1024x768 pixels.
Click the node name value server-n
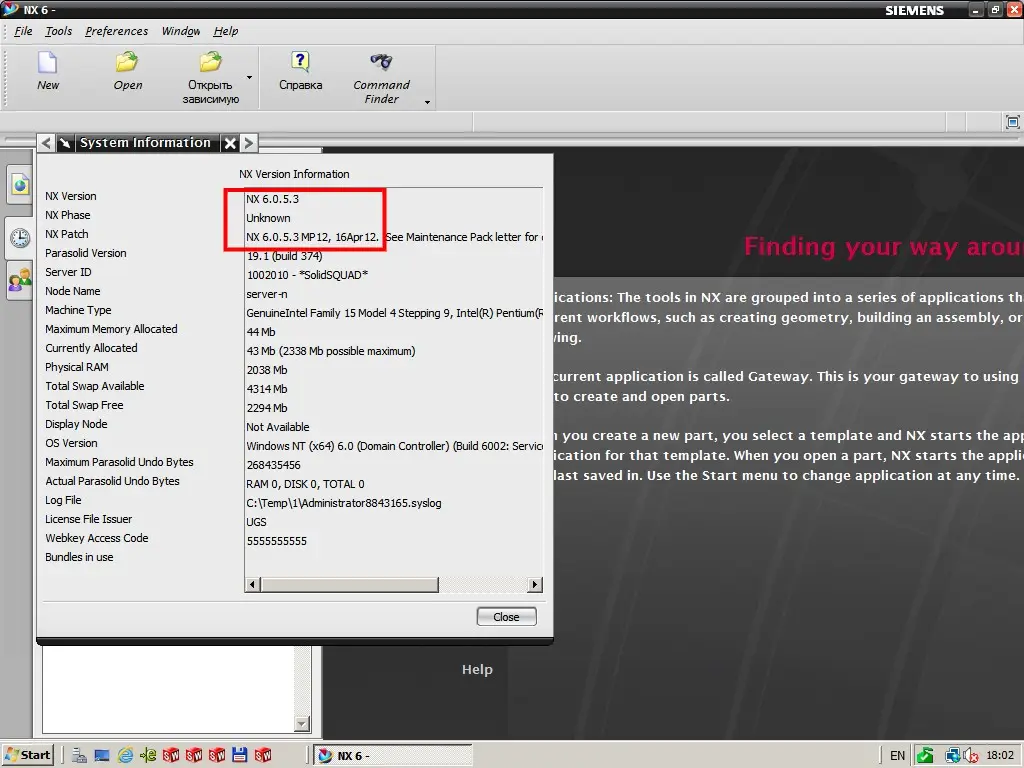(266, 294)
